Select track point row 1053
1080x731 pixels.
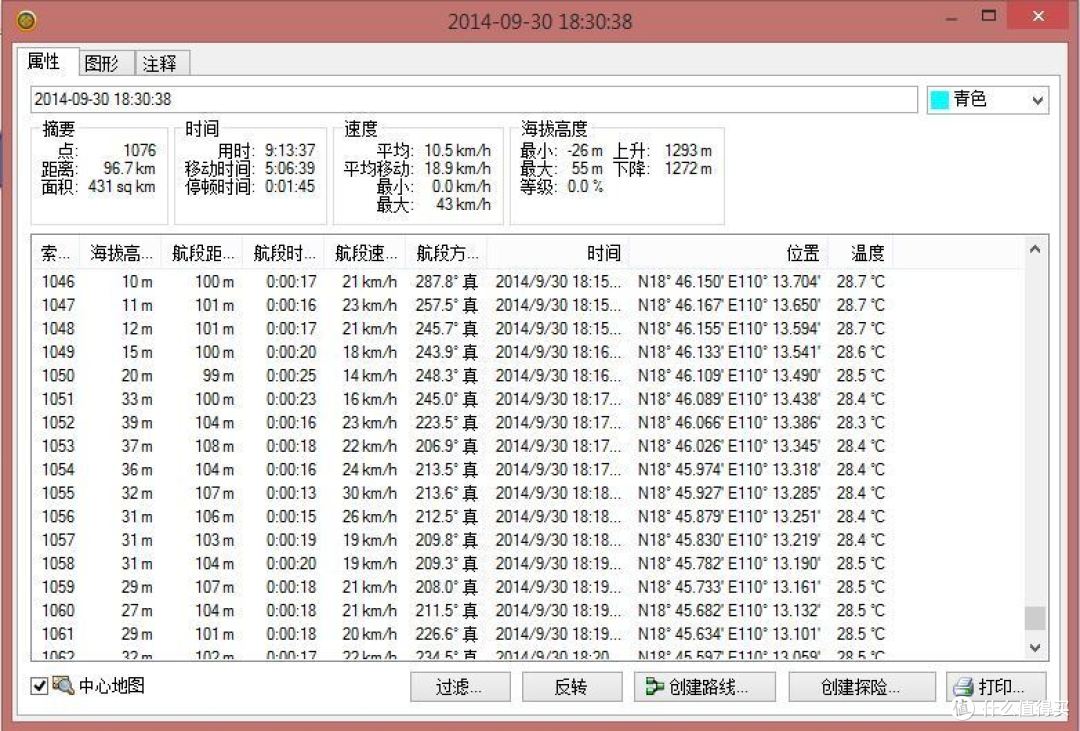[x=463, y=446]
